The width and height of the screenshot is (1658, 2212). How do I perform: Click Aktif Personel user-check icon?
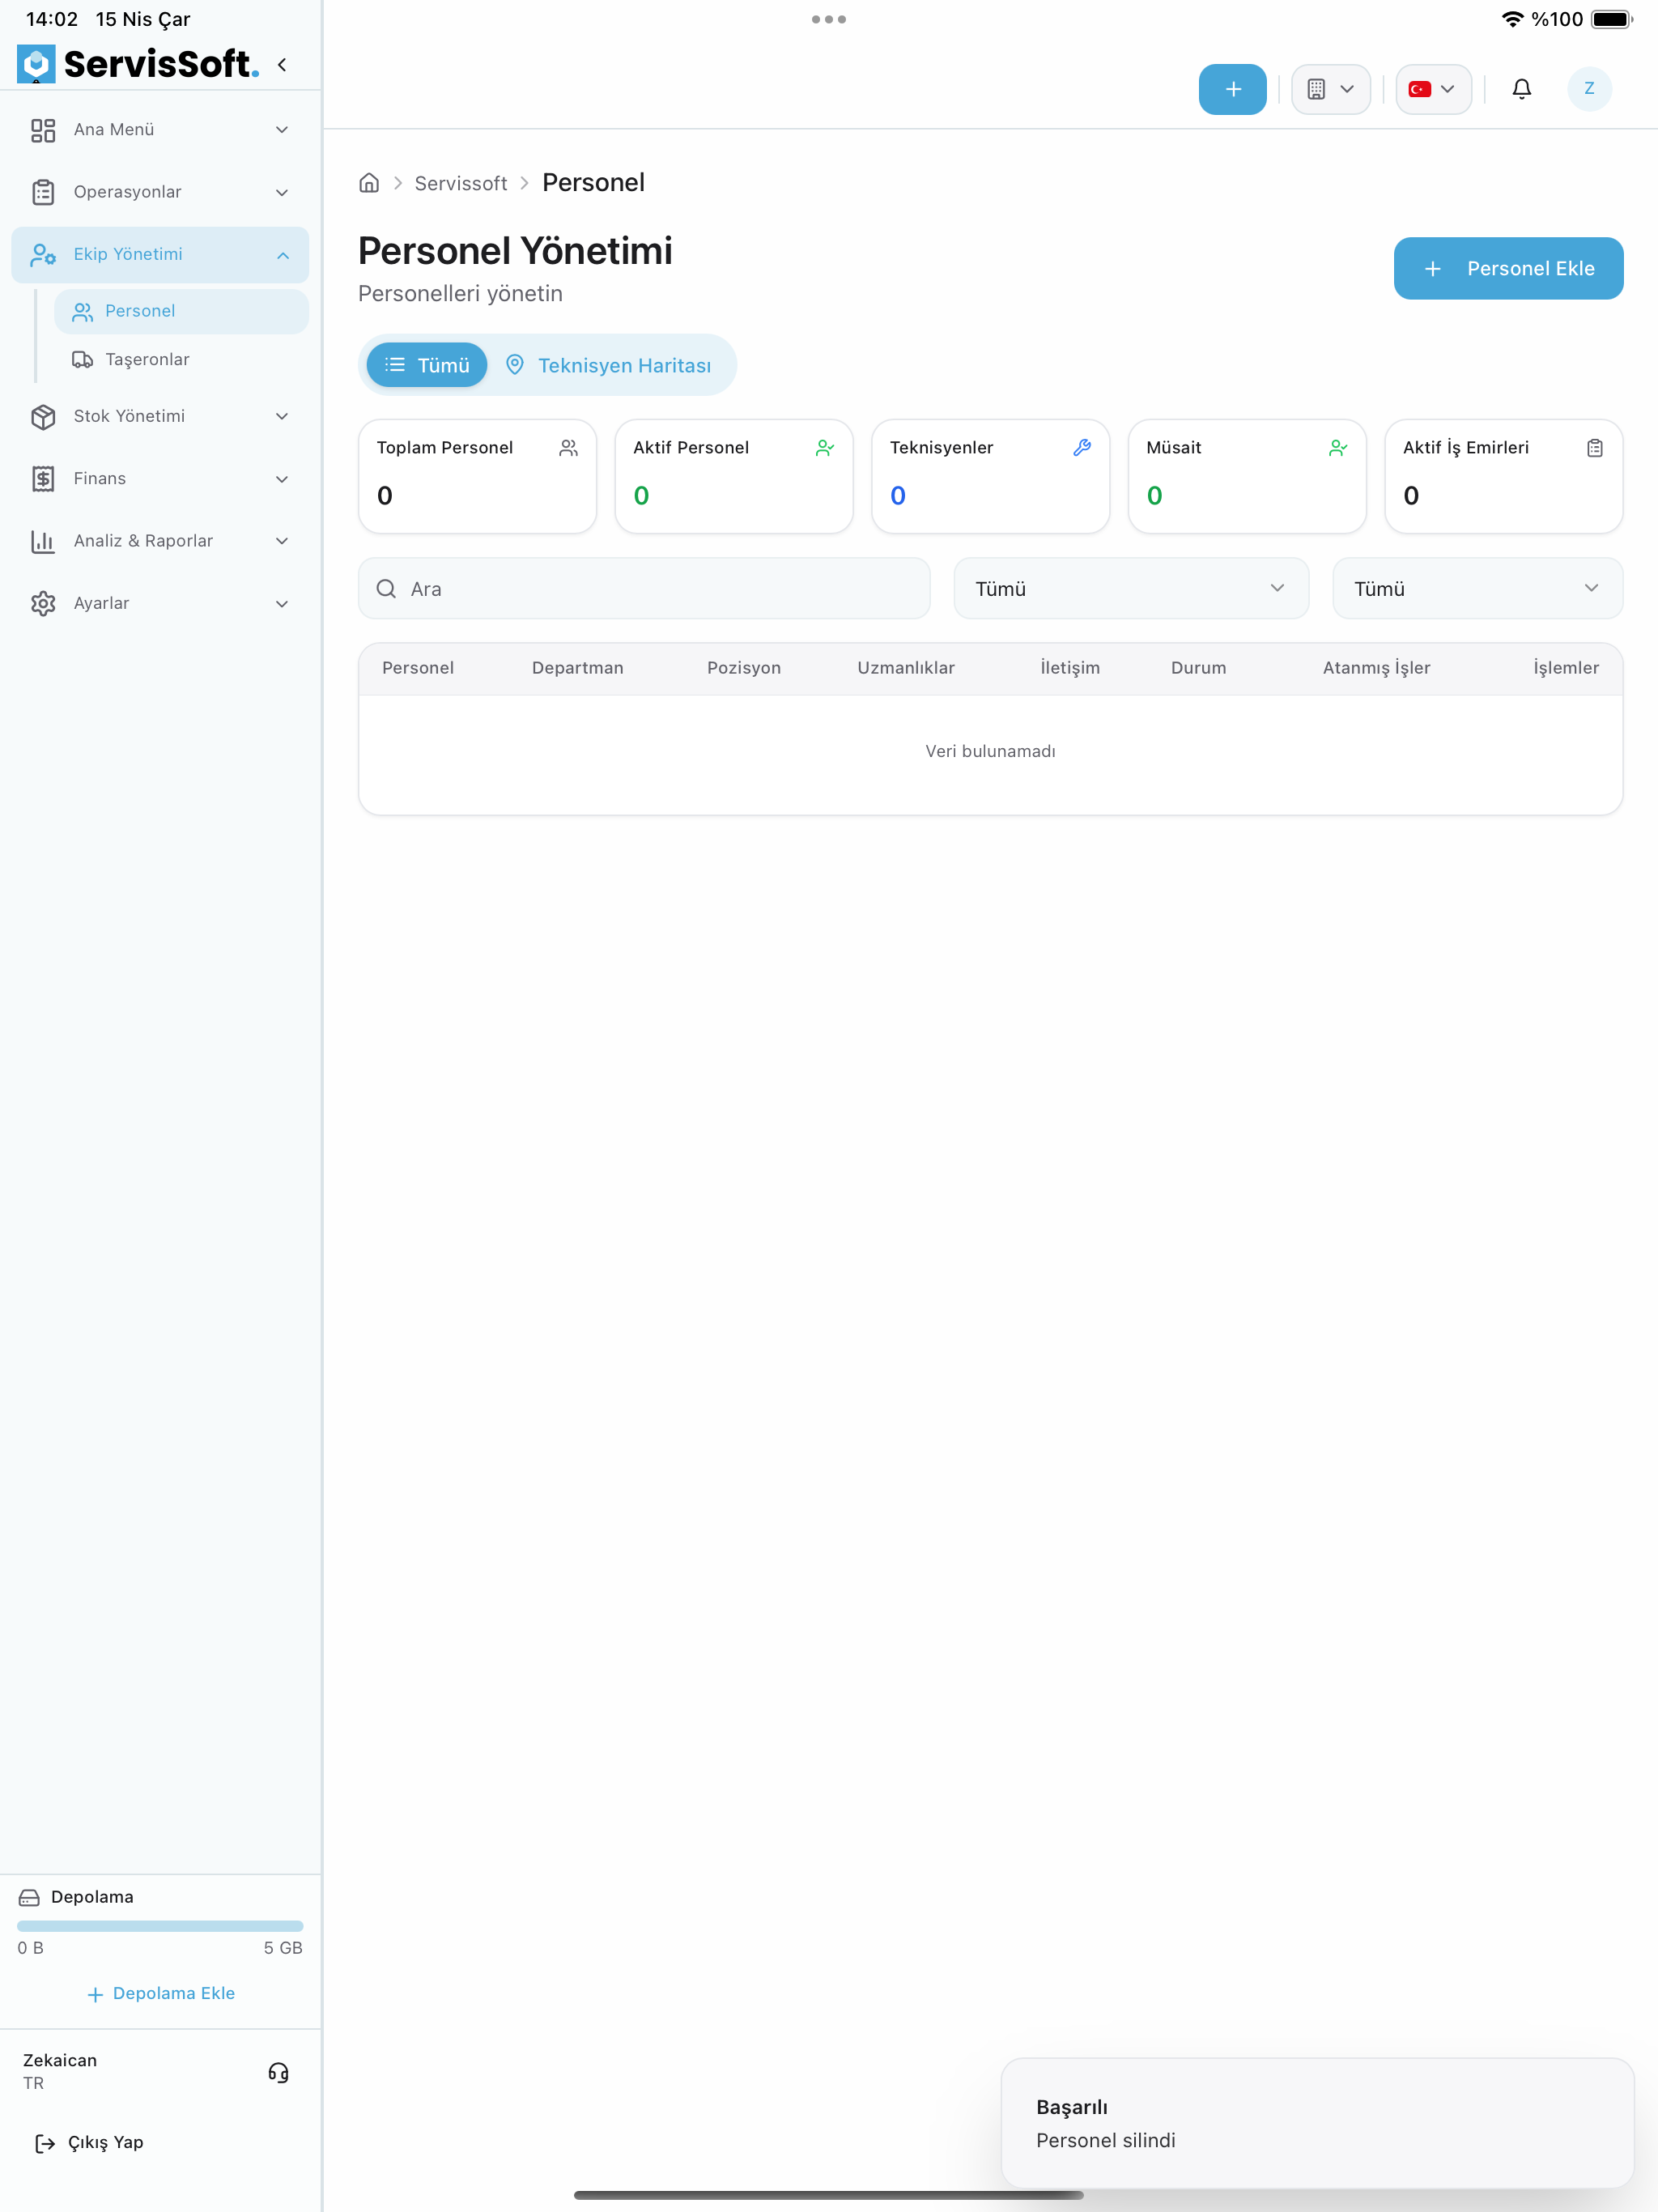(825, 448)
